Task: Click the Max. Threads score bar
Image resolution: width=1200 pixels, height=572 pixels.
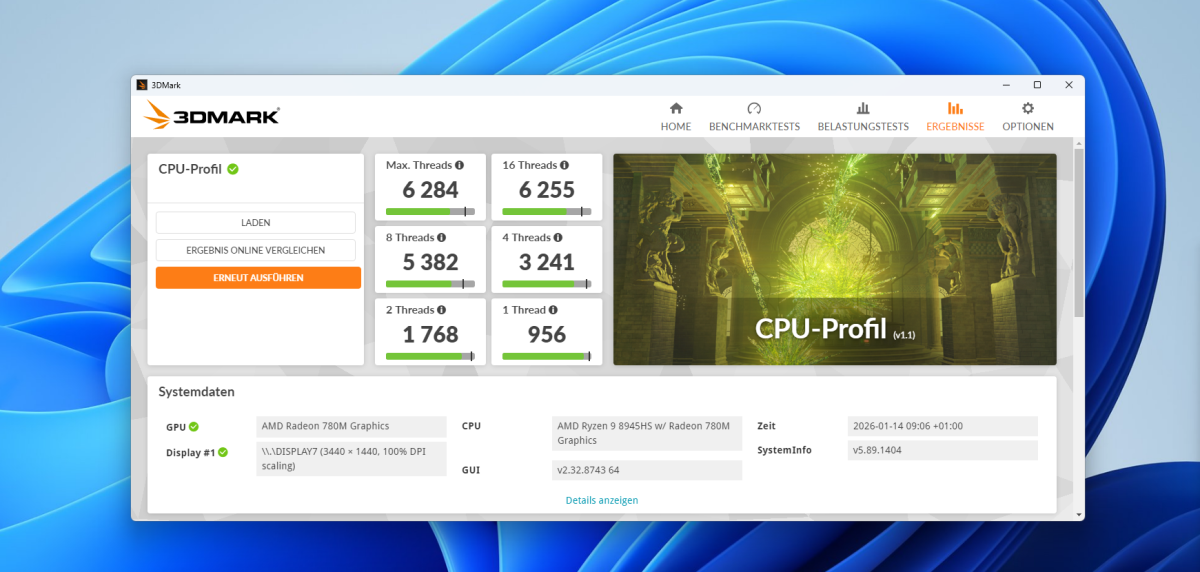Action: (x=430, y=212)
